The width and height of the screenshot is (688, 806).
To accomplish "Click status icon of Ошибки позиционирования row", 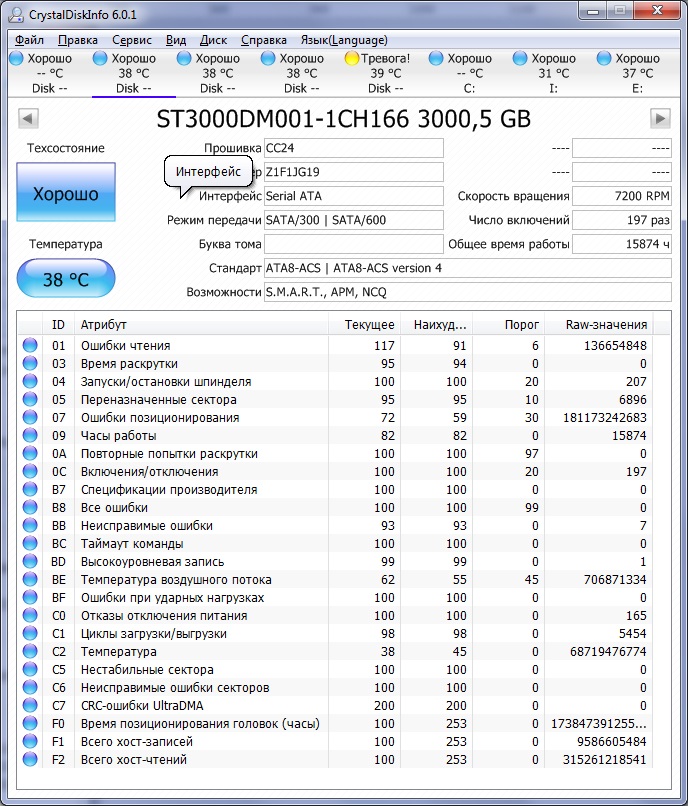I will click(x=30, y=417).
